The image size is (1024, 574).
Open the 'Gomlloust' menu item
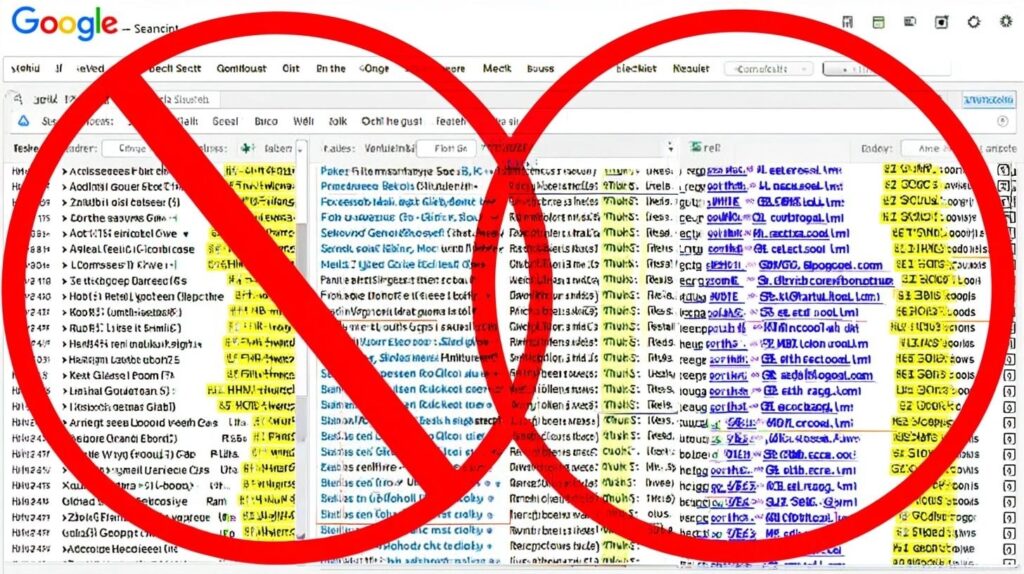click(241, 68)
